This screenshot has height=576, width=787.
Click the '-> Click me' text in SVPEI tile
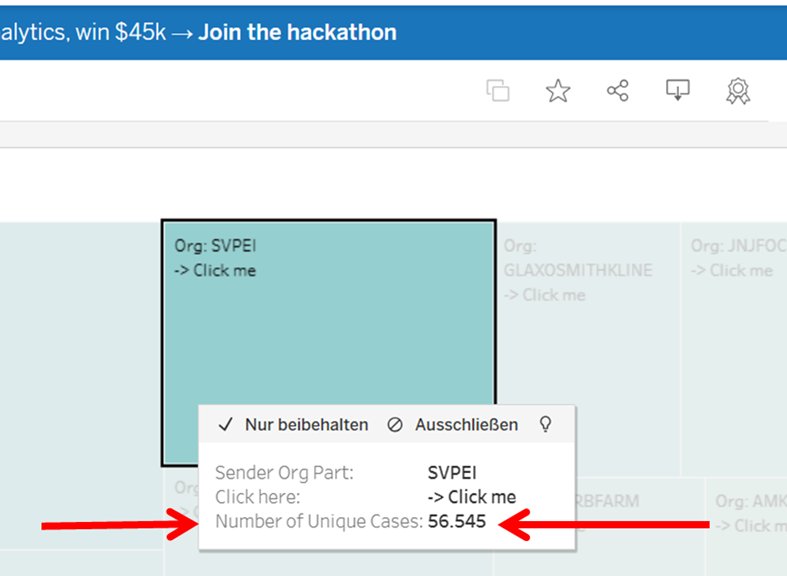pyautogui.click(x=215, y=270)
